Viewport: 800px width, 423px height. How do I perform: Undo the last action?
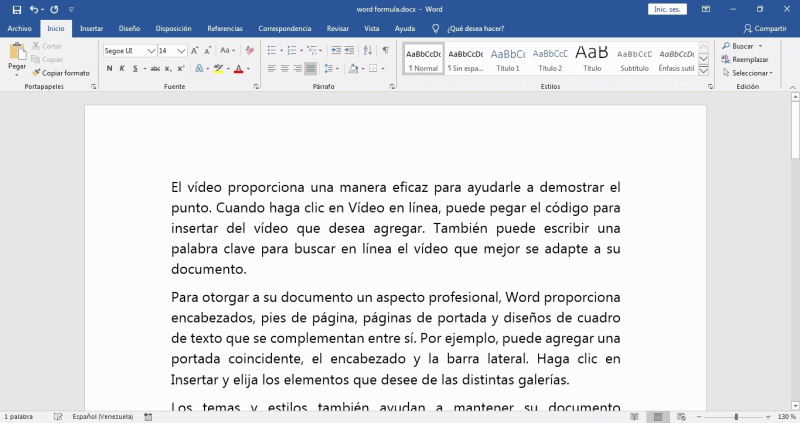pyautogui.click(x=34, y=9)
